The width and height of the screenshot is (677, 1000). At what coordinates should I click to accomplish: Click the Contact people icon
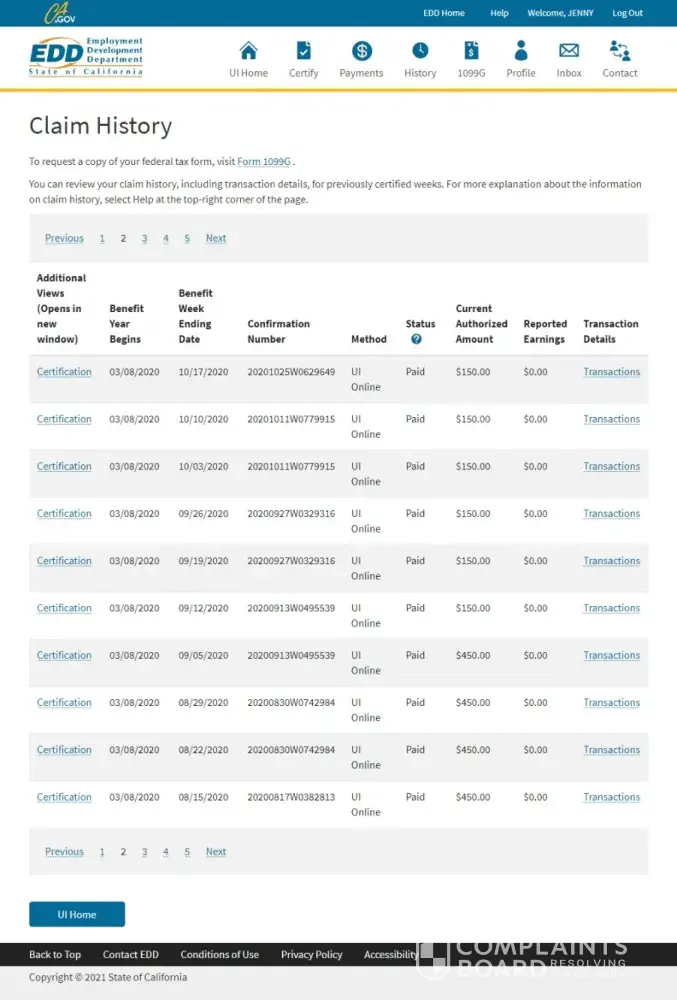click(620, 51)
